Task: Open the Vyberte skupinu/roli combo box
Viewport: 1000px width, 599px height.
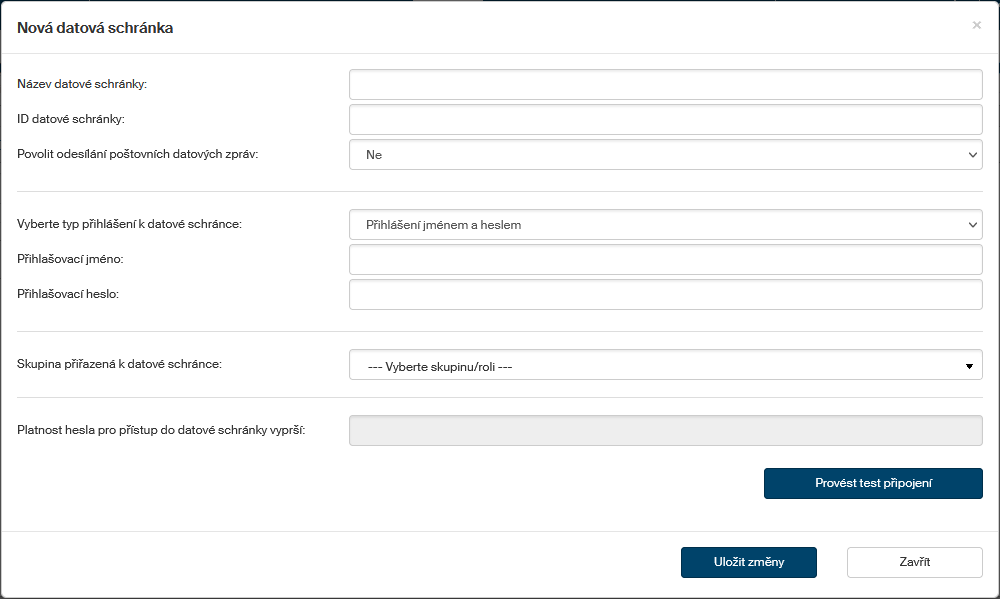Action: click(665, 366)
